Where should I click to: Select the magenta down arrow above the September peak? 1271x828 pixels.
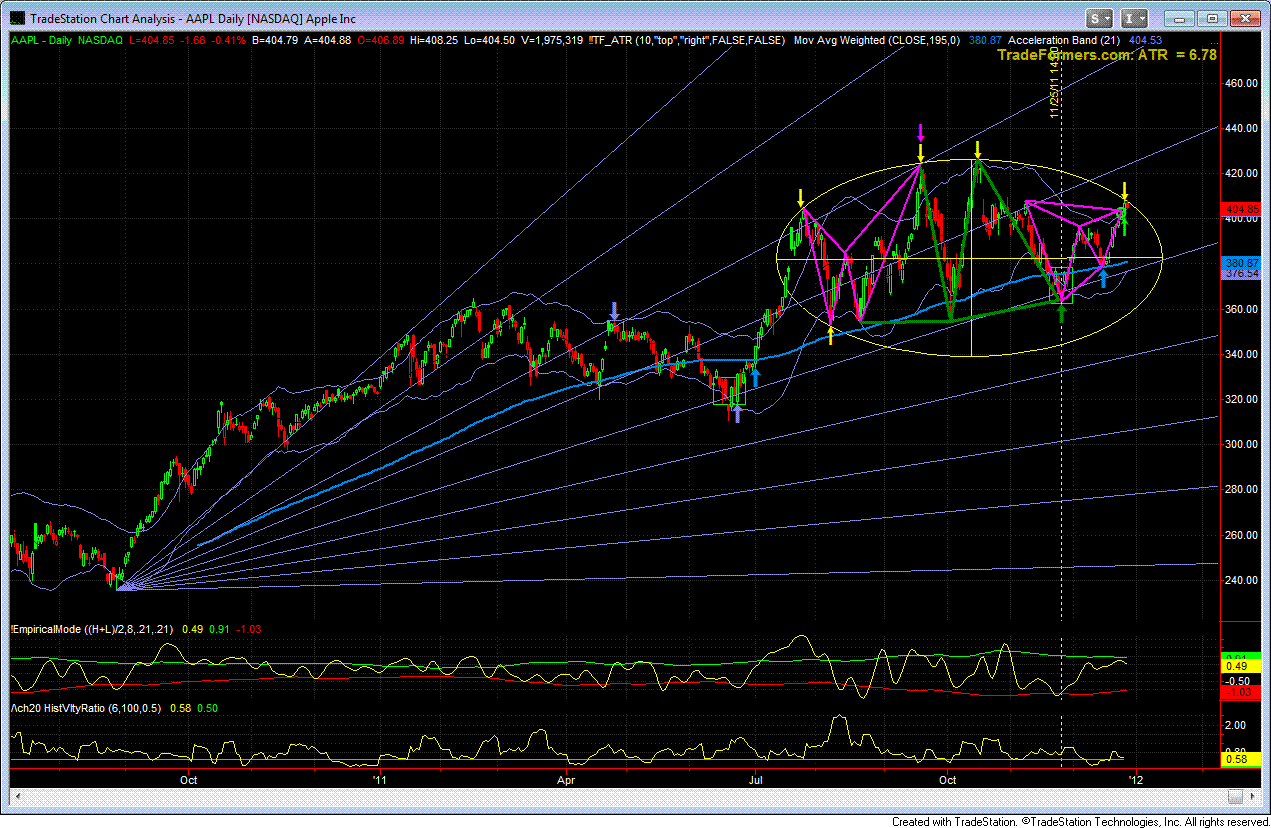[920, 133]
